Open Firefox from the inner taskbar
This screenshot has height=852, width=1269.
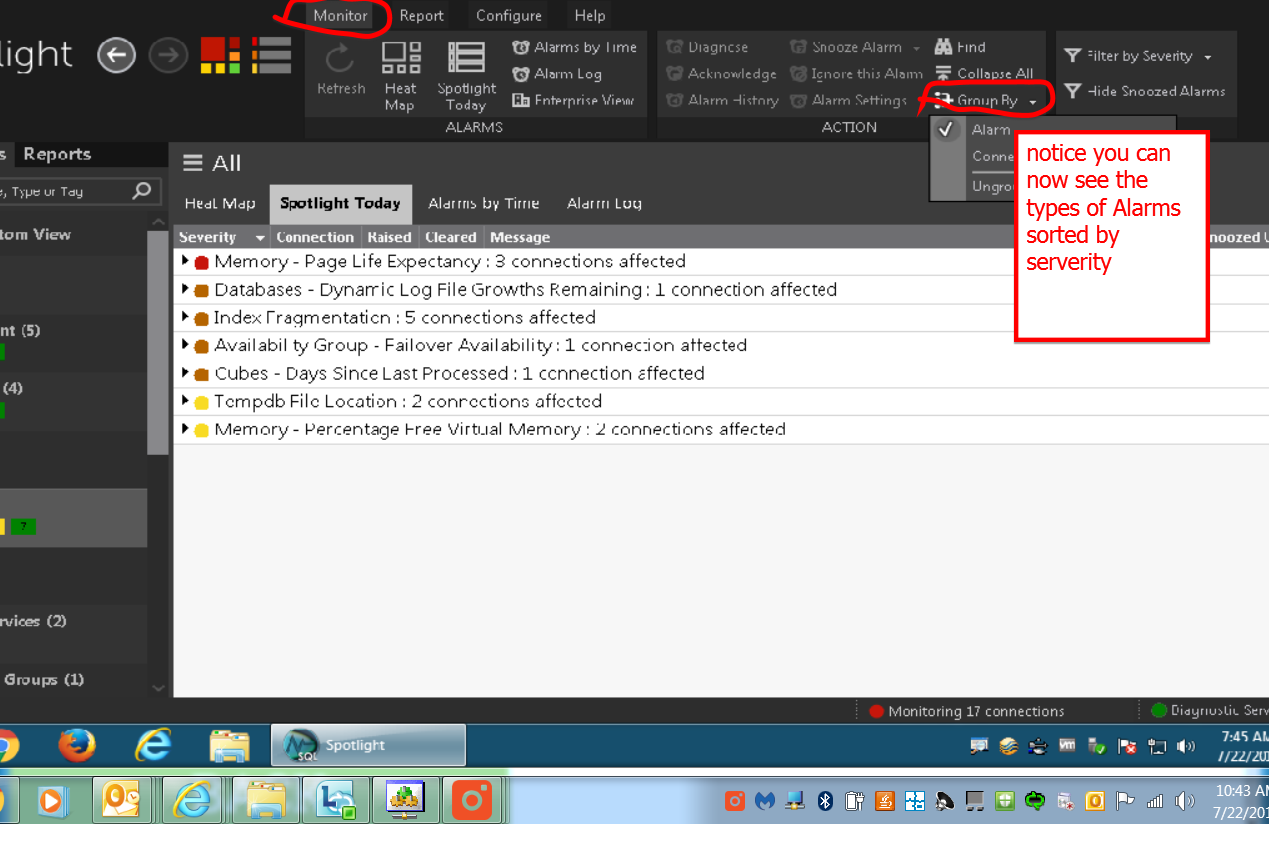[76, 745]
